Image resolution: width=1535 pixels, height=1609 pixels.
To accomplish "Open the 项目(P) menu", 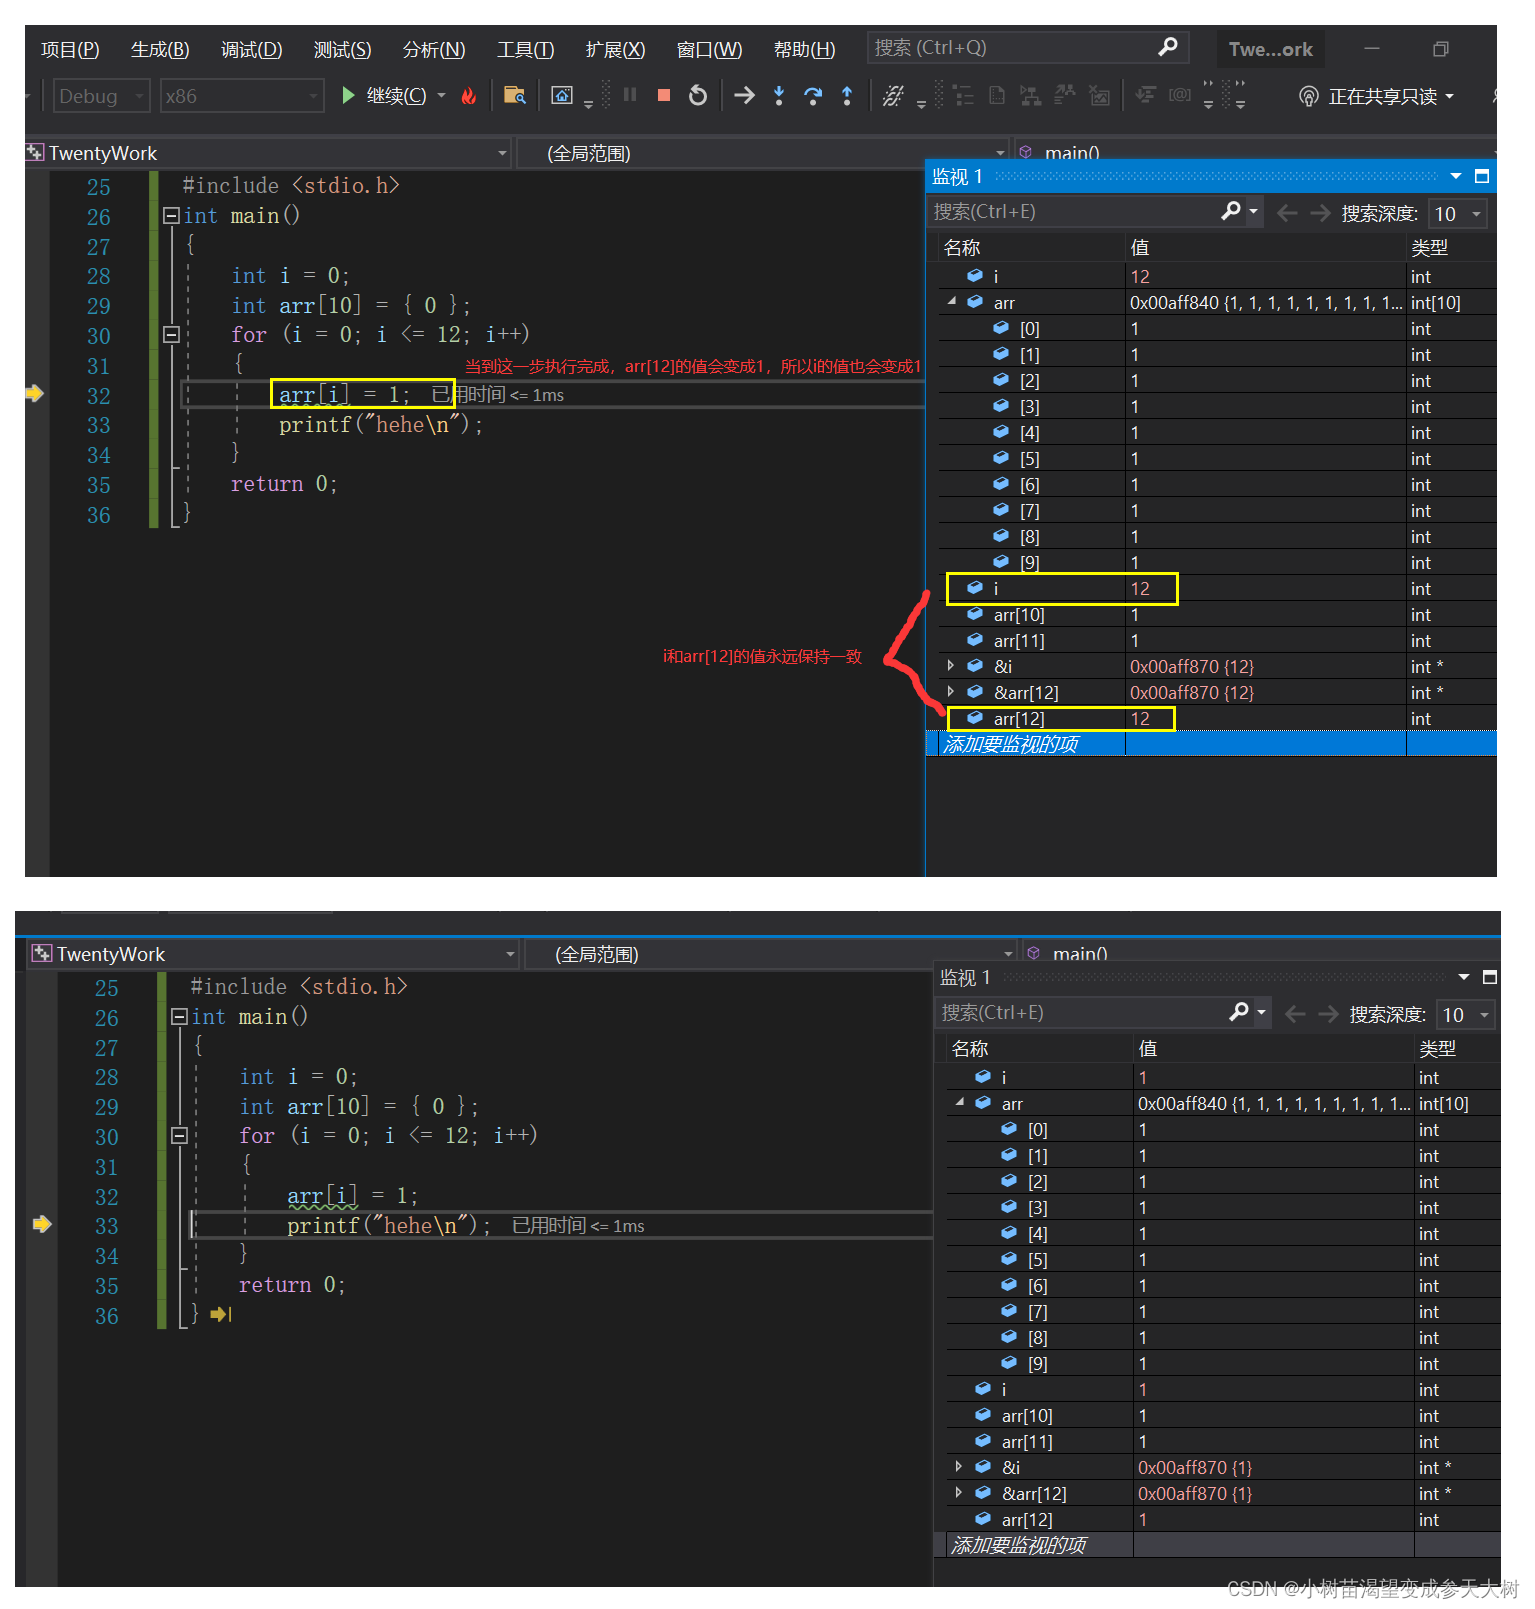I will [x=70, y=49].
